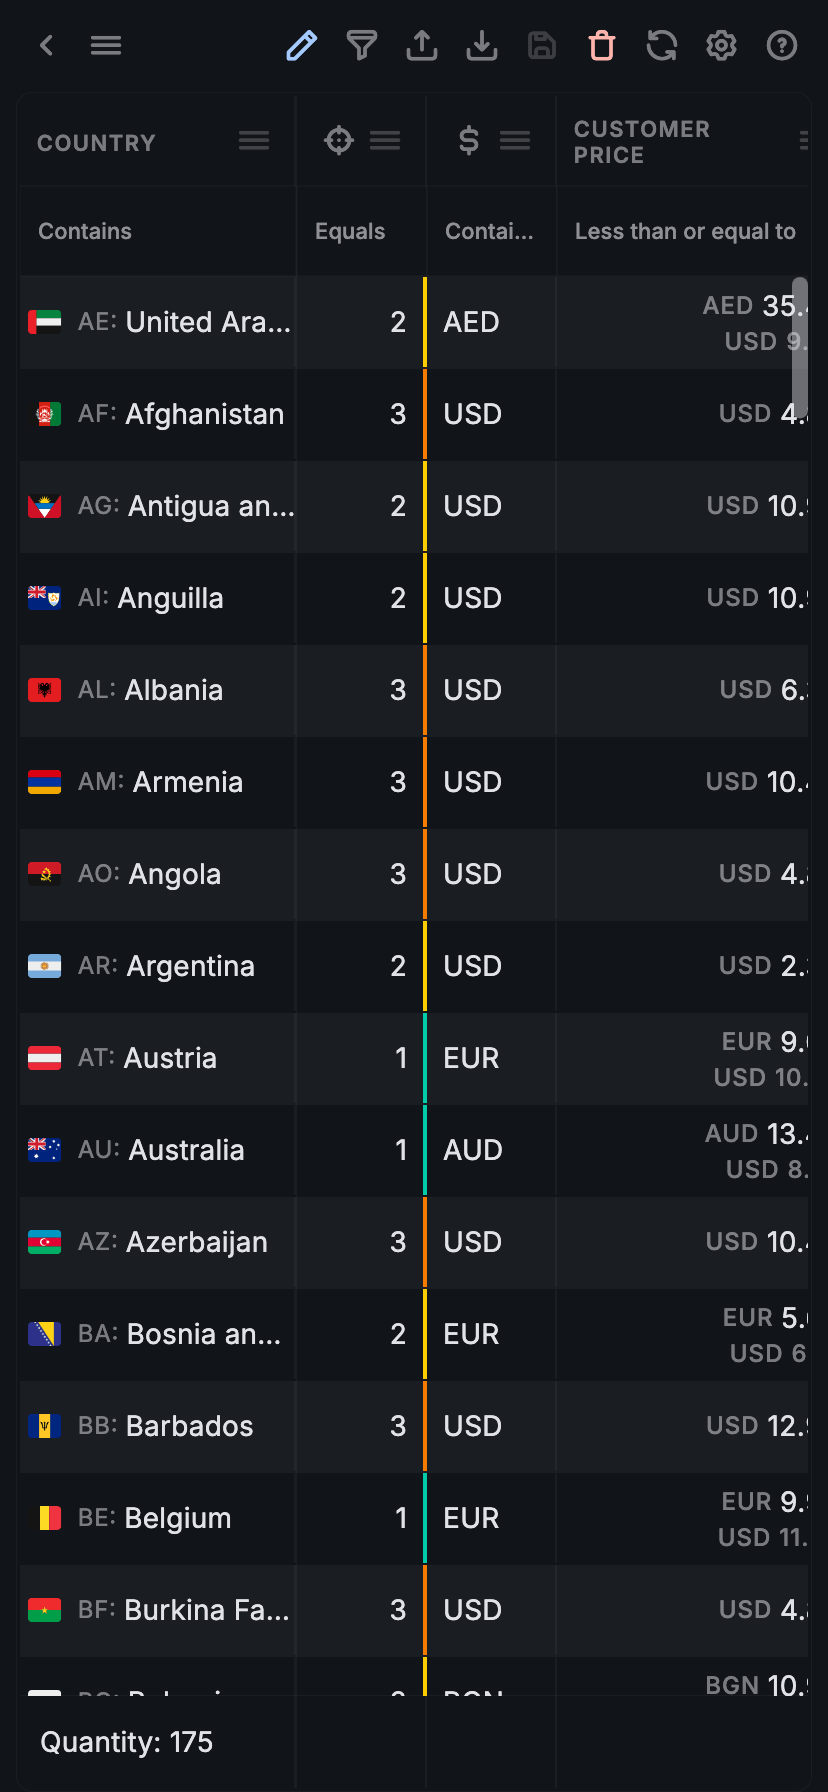Click the upload icon in toolbar
Screen dimensions: 828x1792
click(422, 46)
